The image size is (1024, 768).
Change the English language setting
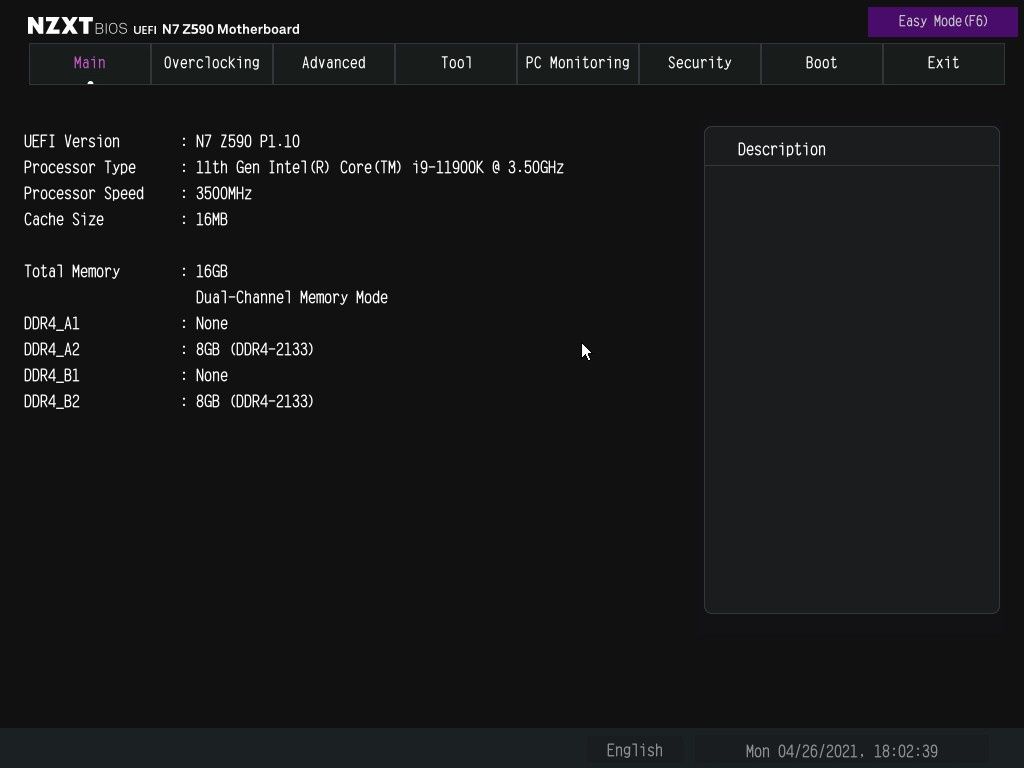point(634,750)
